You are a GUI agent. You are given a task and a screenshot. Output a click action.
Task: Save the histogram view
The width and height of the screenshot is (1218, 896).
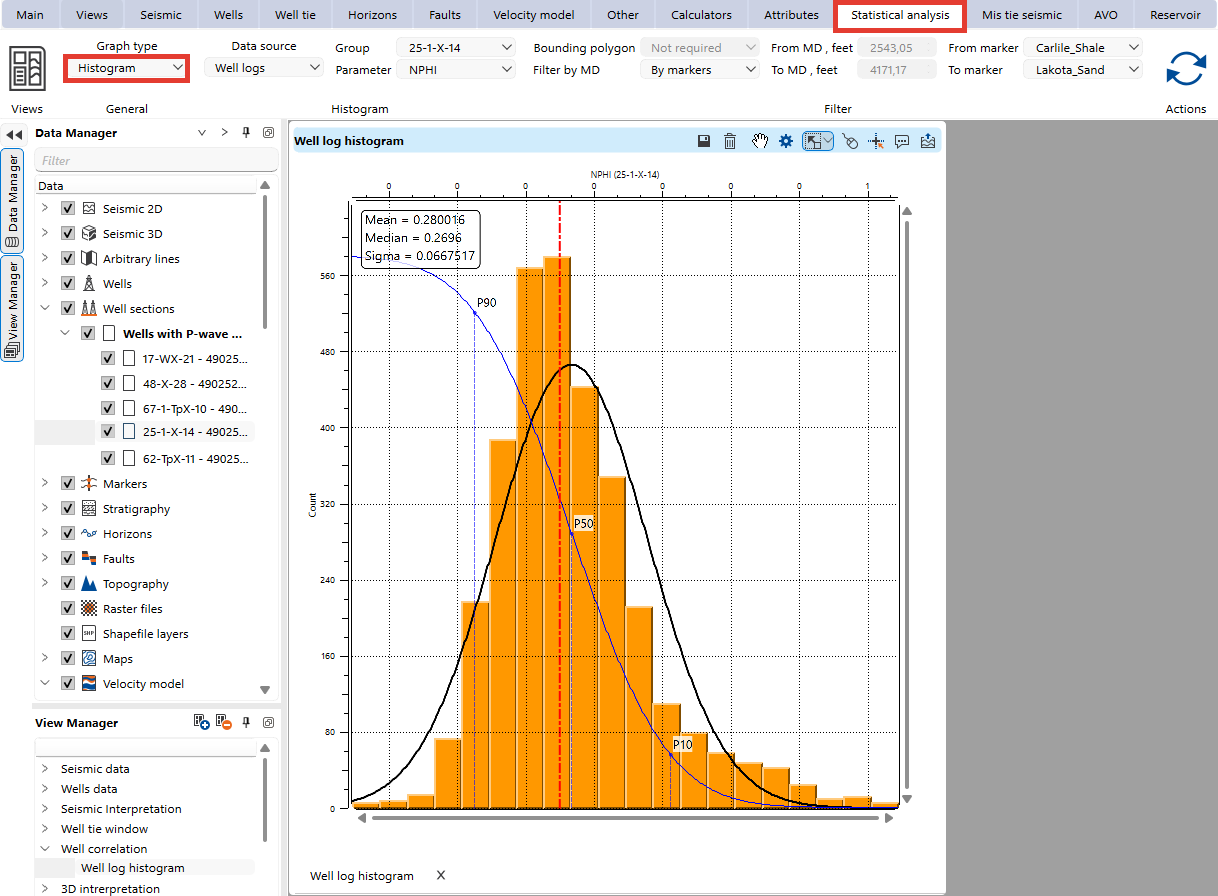pos(703,140)
